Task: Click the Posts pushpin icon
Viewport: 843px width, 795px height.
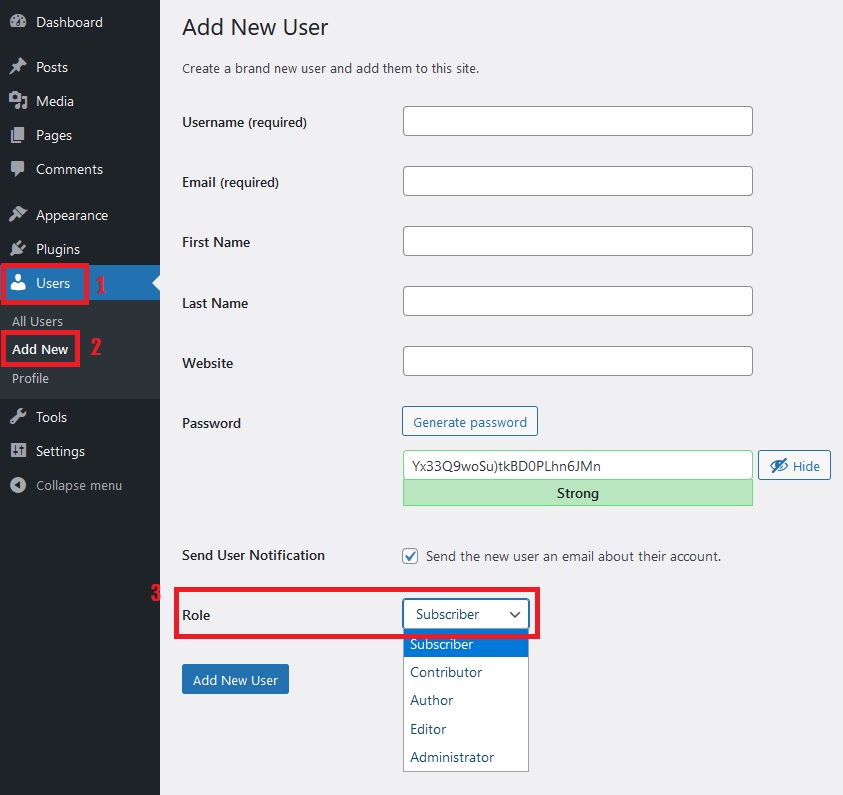Action: pyautogui.click(x=18, y=67)
